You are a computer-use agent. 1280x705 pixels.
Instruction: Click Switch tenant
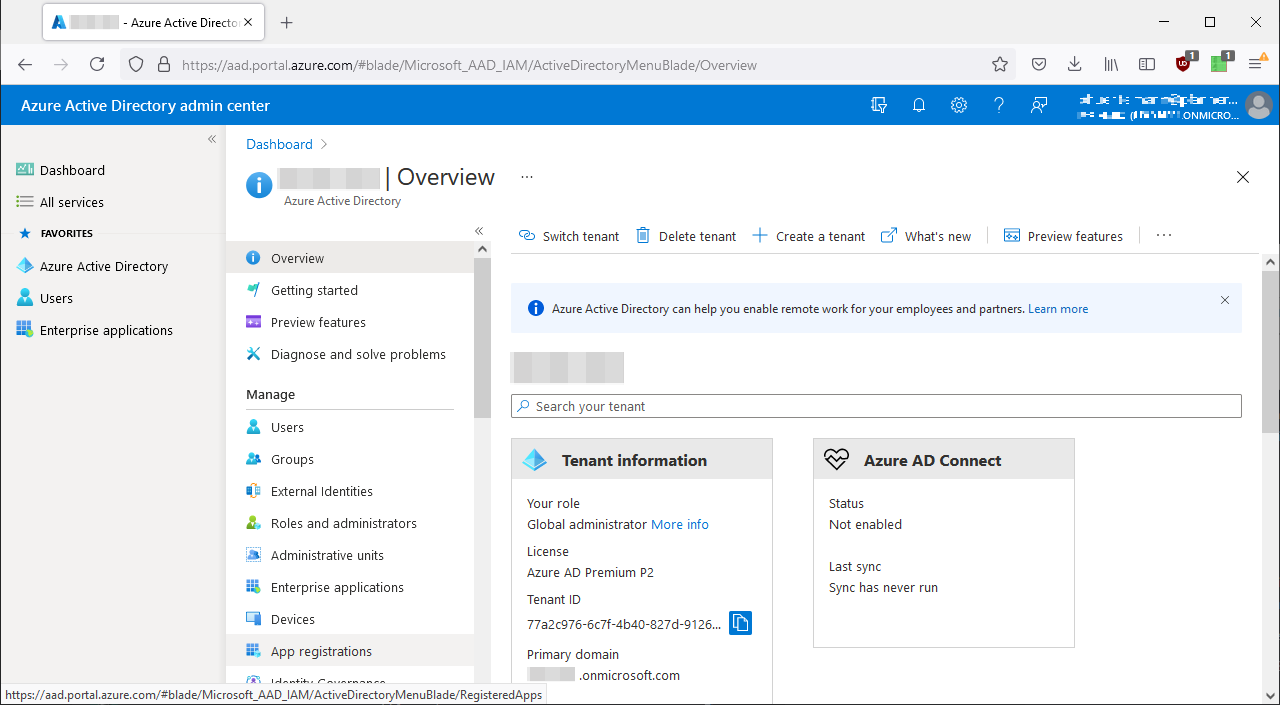click(568, 235)
